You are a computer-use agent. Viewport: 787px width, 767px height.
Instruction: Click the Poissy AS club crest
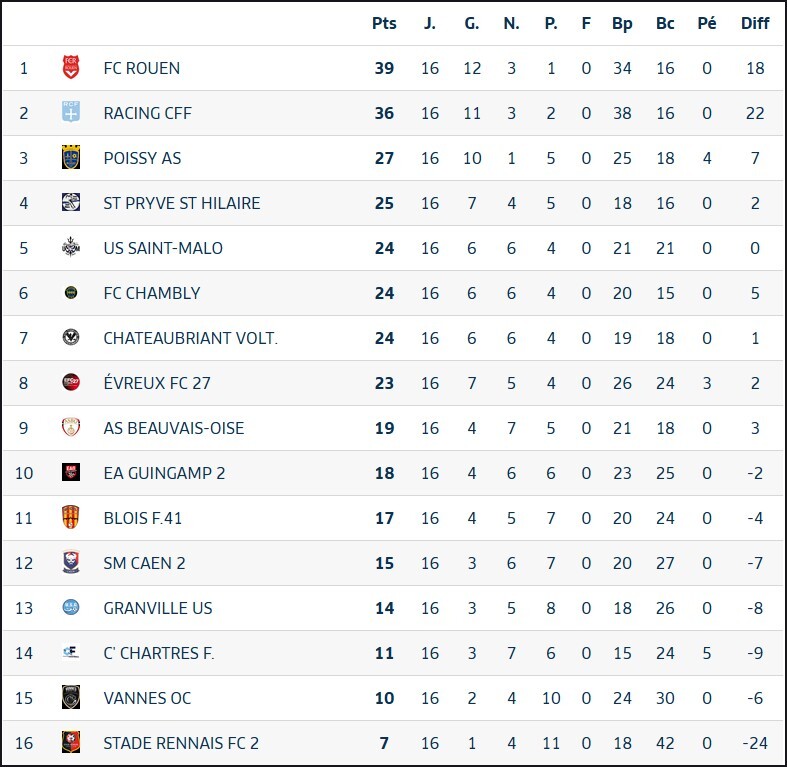click(x=71, y=158)
